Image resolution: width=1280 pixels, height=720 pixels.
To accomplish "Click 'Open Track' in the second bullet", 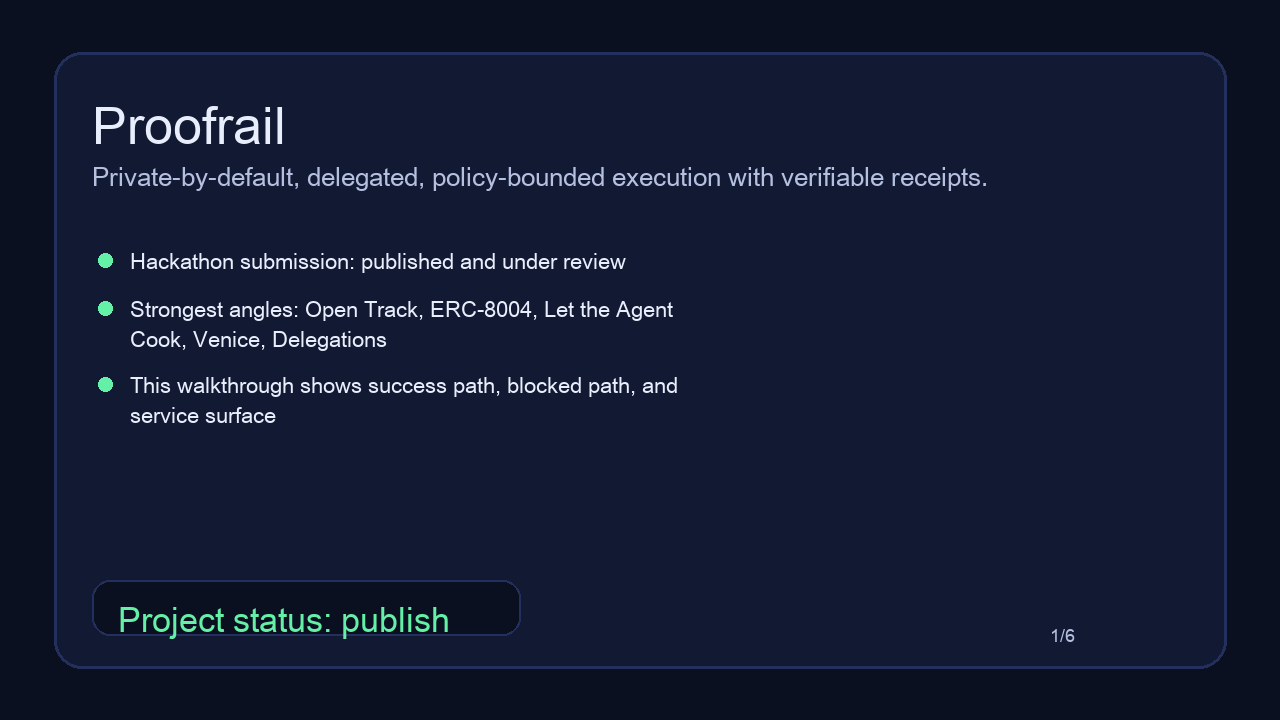I will (x=364, y=310).
